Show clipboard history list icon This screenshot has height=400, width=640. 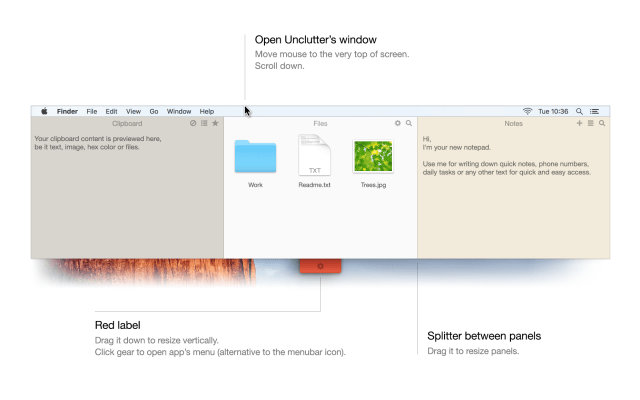pyautogui.click(x=204, y=123)
